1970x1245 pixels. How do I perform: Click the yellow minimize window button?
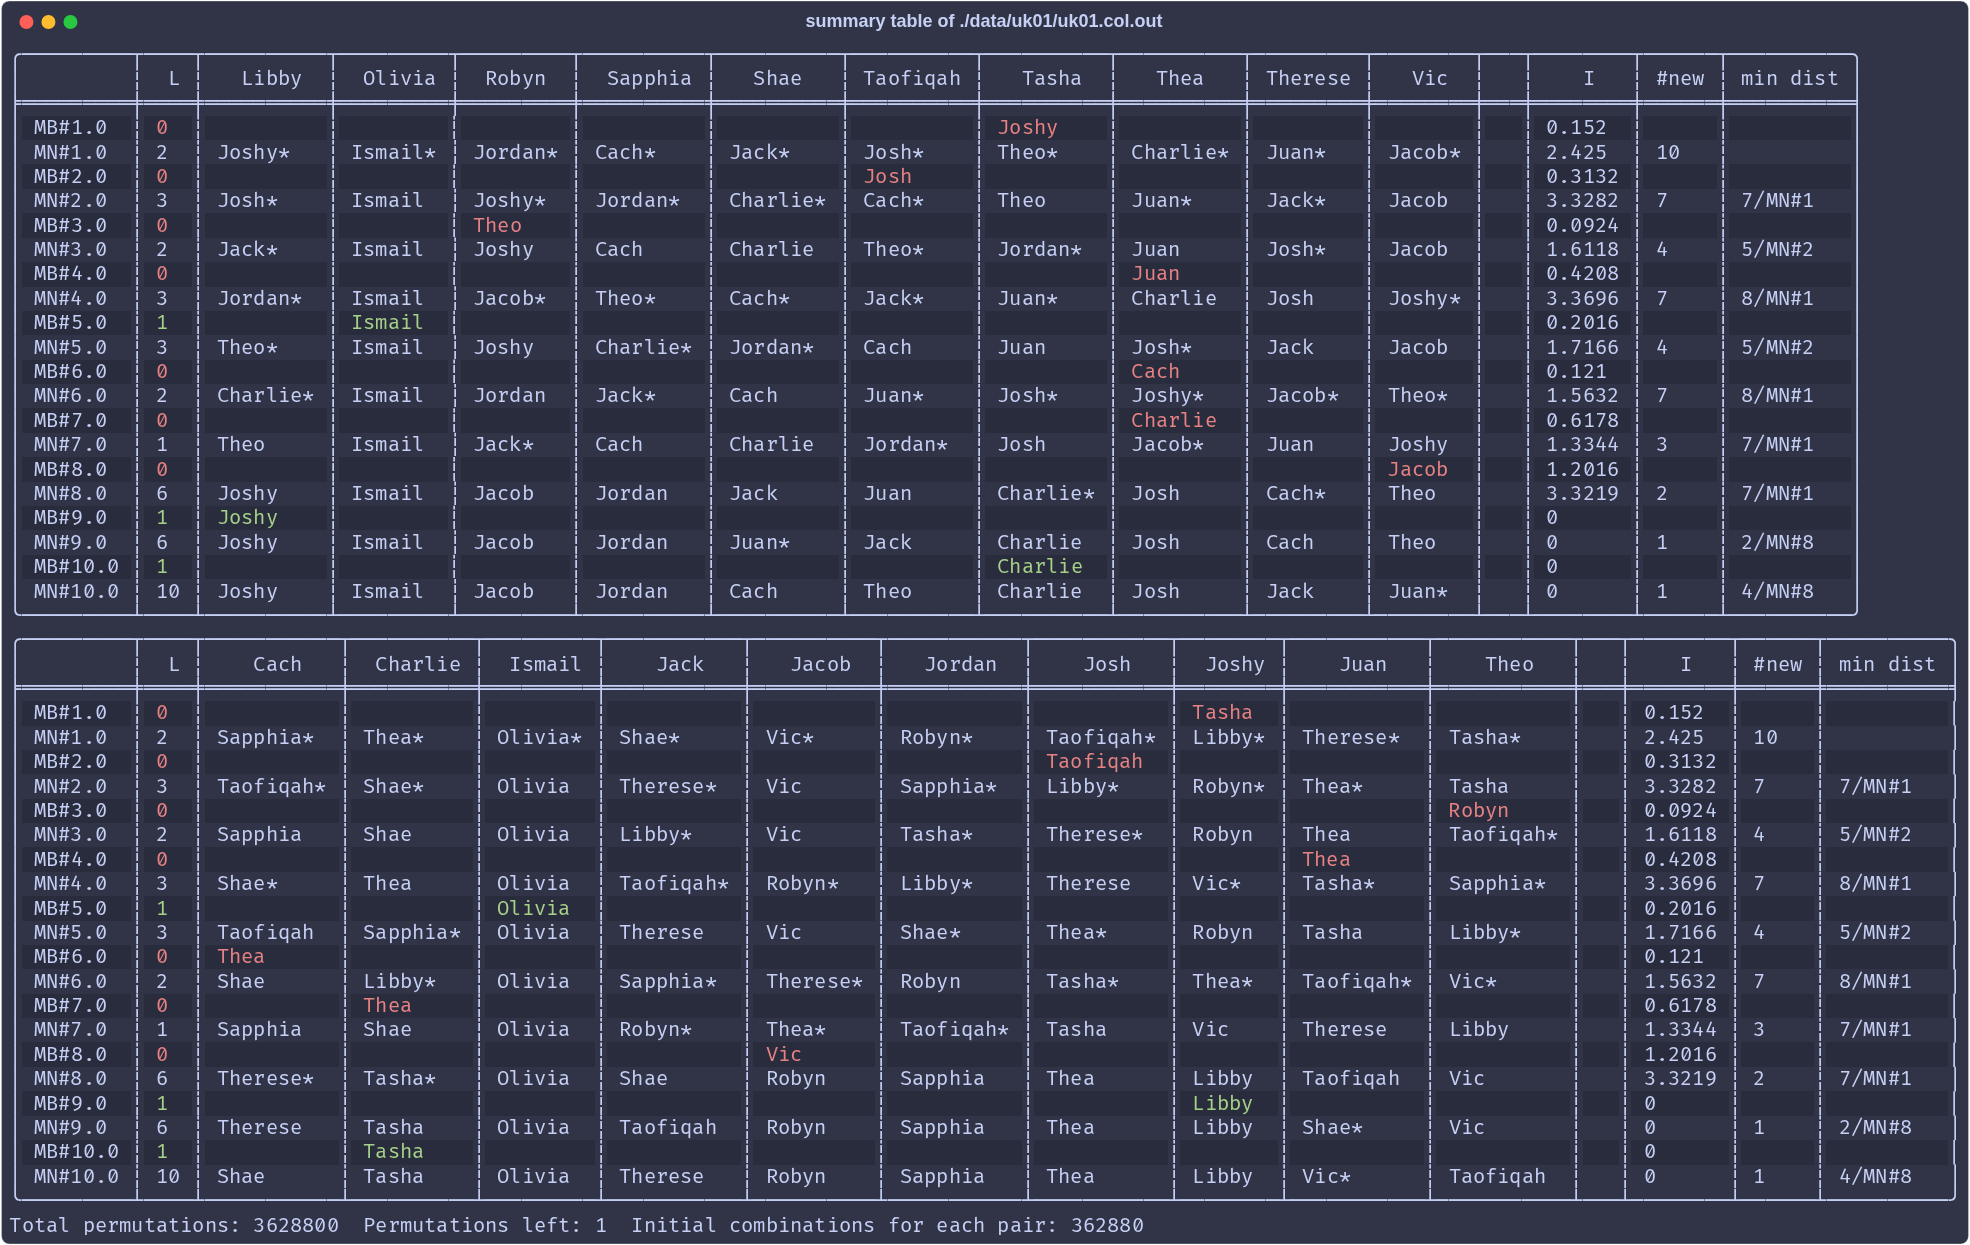48,22
